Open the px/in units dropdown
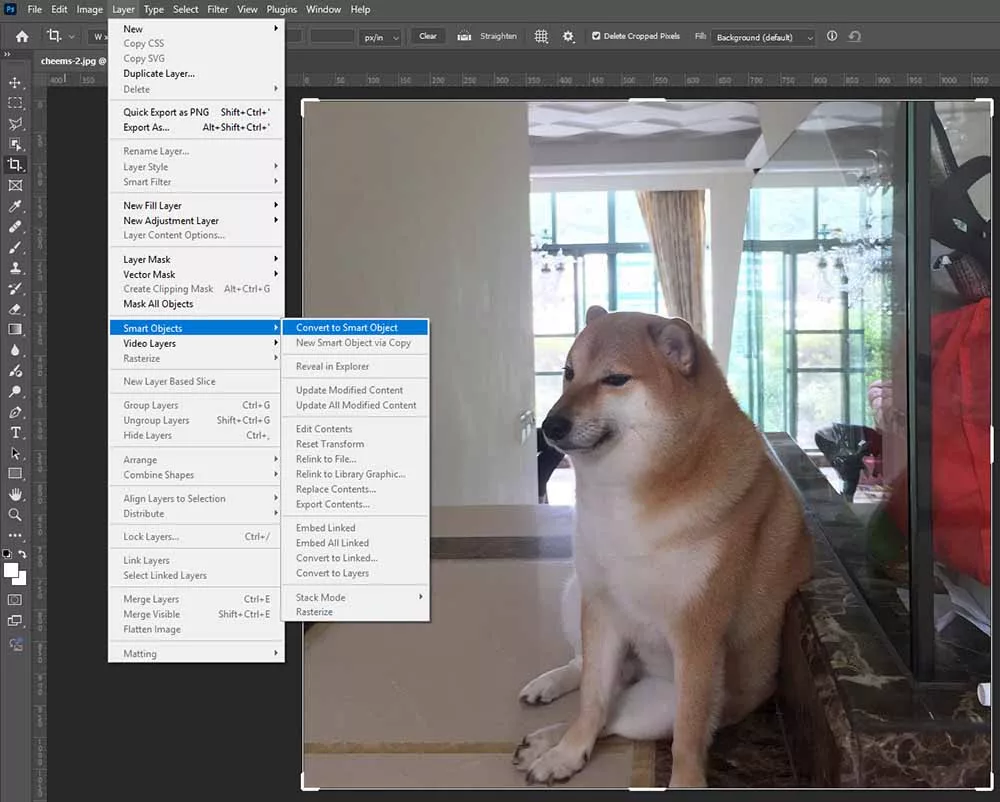 (382, 37)
